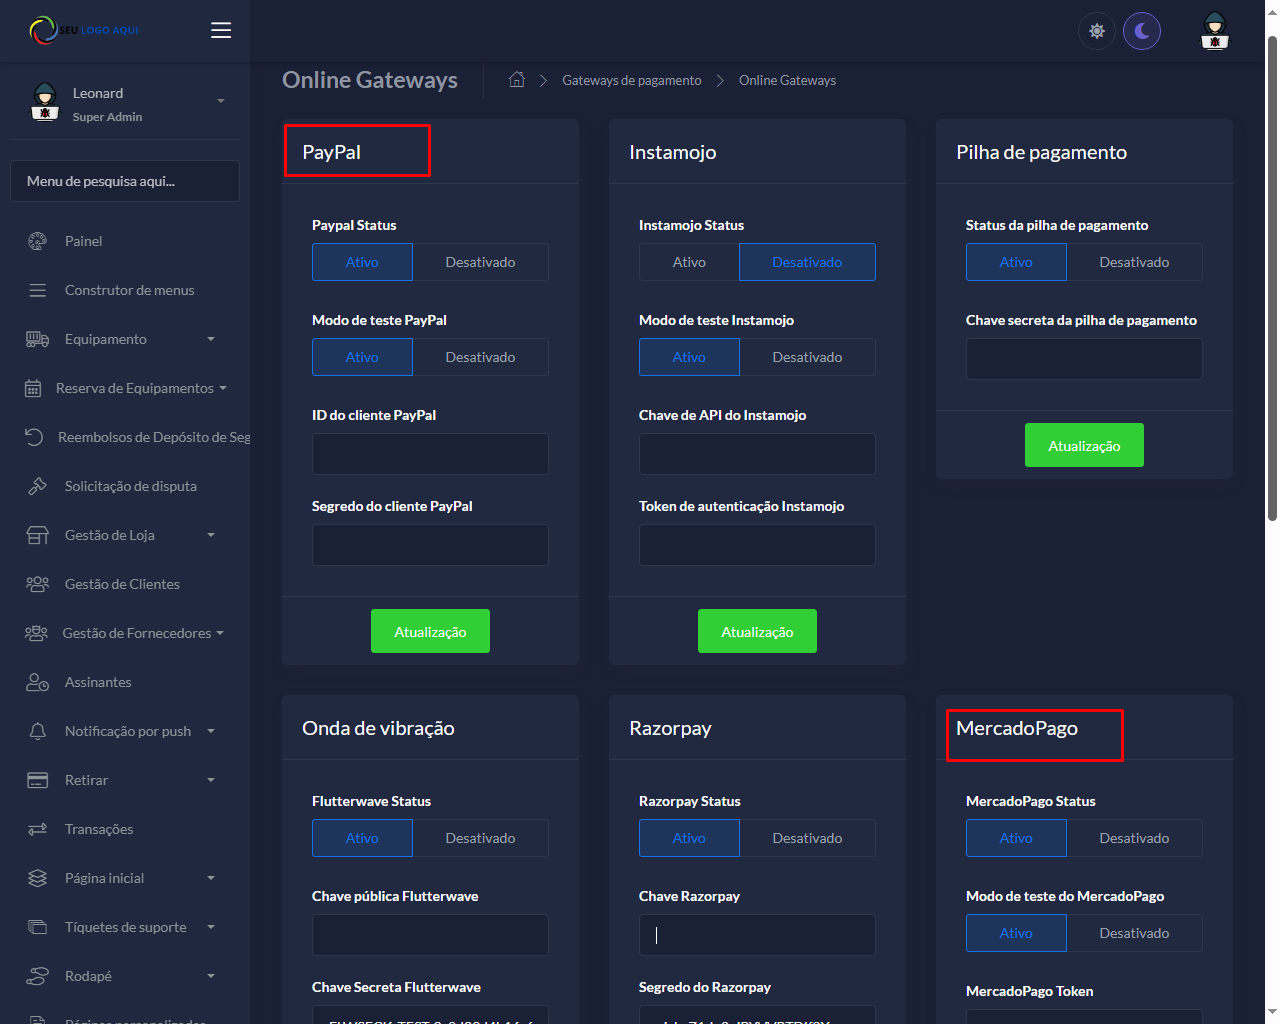The image size is (1280, 1024).
Task: Click the Transações sidebar icon
Action: click(x=37, y=829)
